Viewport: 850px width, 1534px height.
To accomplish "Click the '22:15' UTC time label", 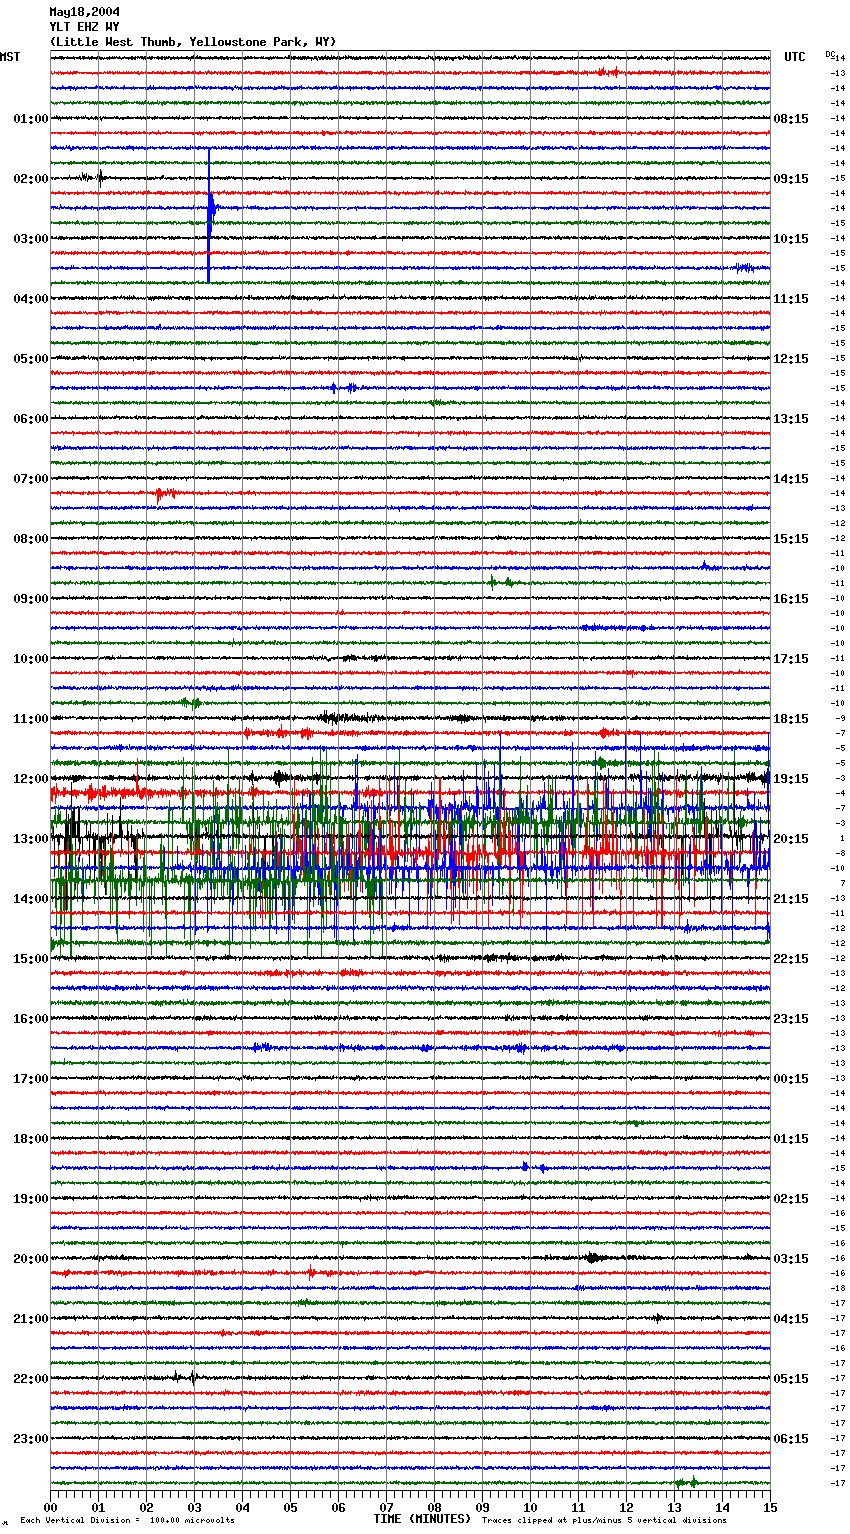I will click(791, 959).
